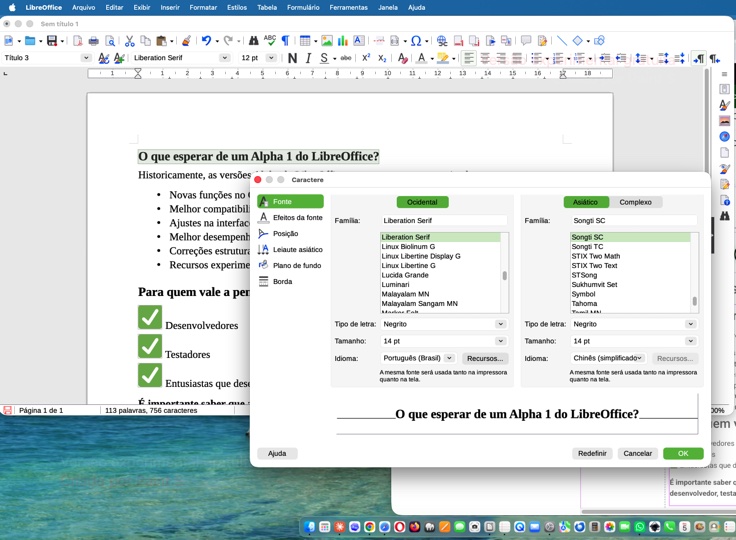This screenshot has height=540, width=736.
Task: Open the Formatar menu
Action: [203, 8]
